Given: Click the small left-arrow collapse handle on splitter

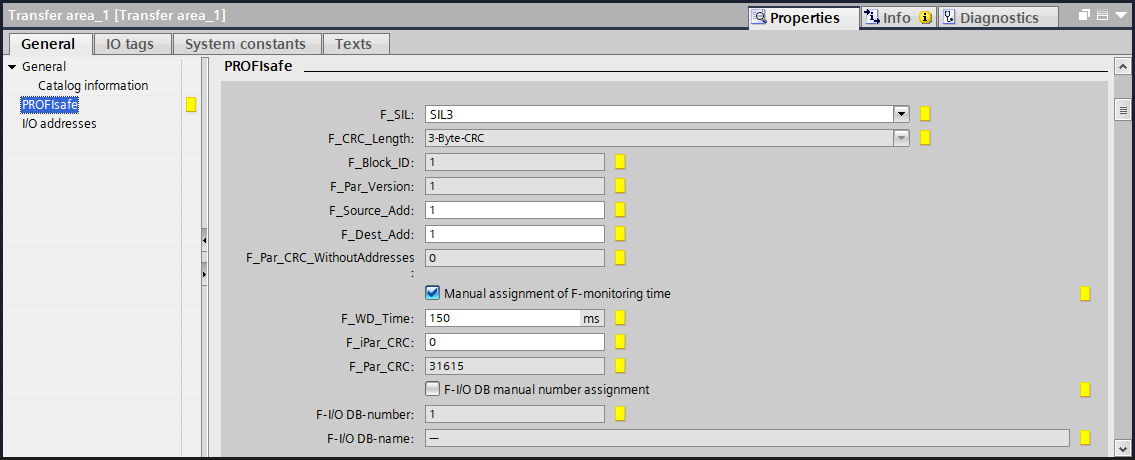Looking at the screenshot, I should click(x=204, y=241).
